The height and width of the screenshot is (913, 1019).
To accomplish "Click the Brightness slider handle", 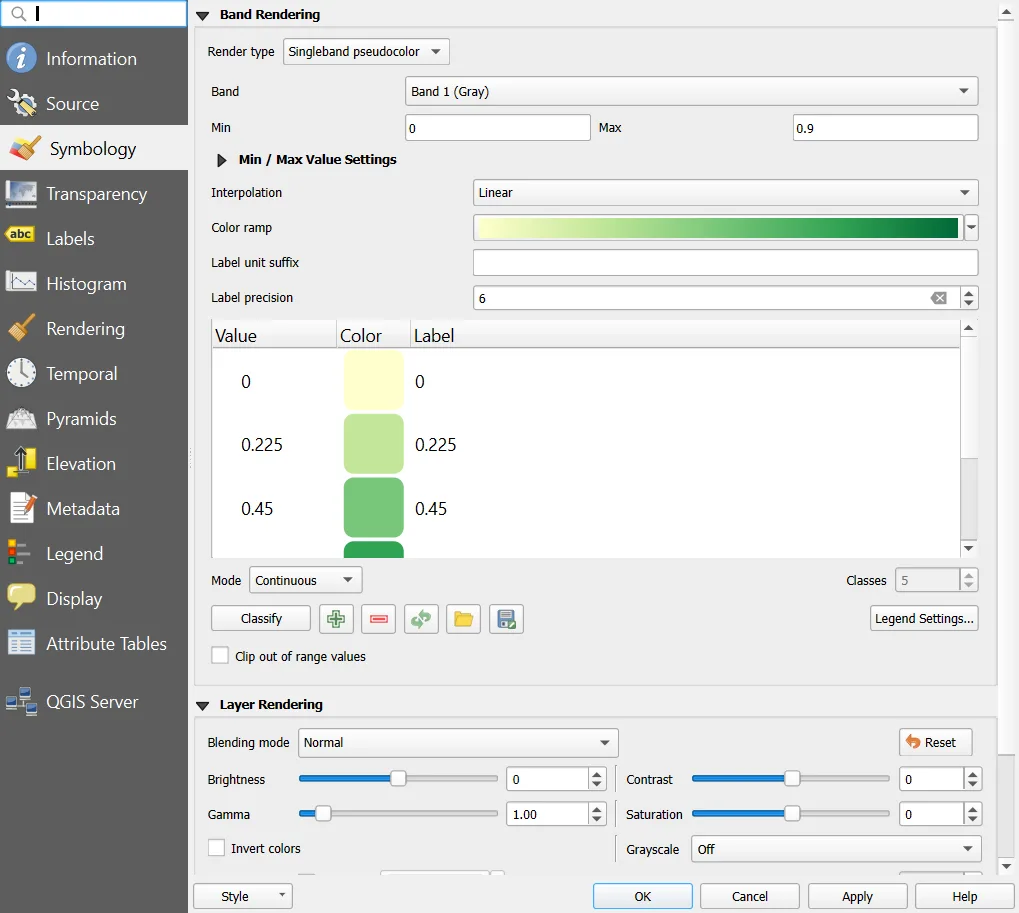I will (x=398, y=778).
